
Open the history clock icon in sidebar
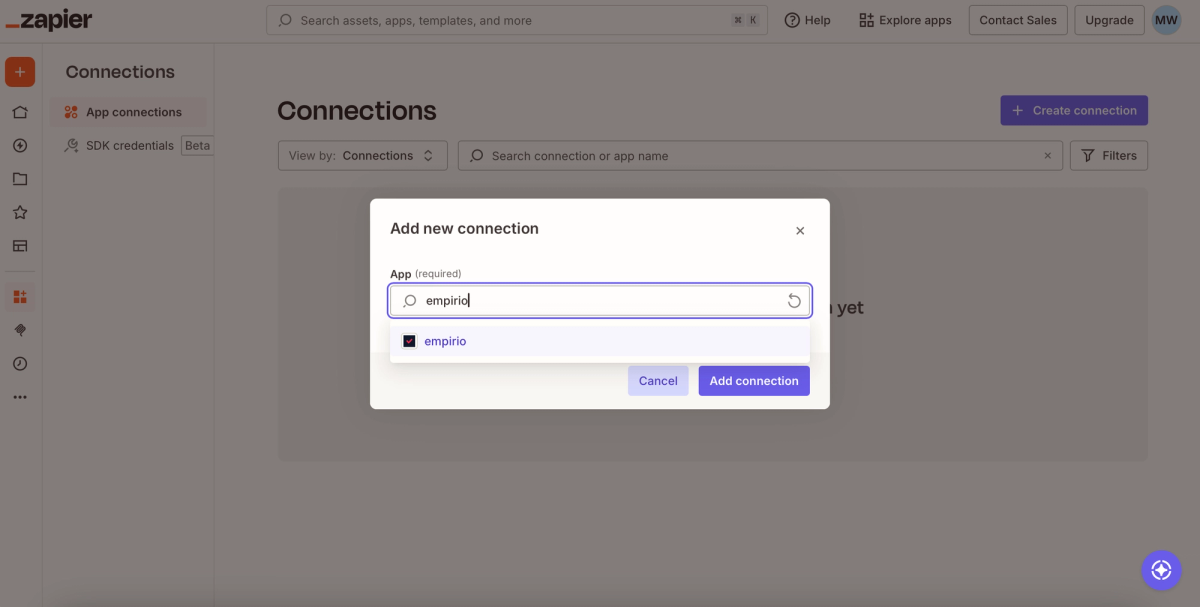coord(20,363)
